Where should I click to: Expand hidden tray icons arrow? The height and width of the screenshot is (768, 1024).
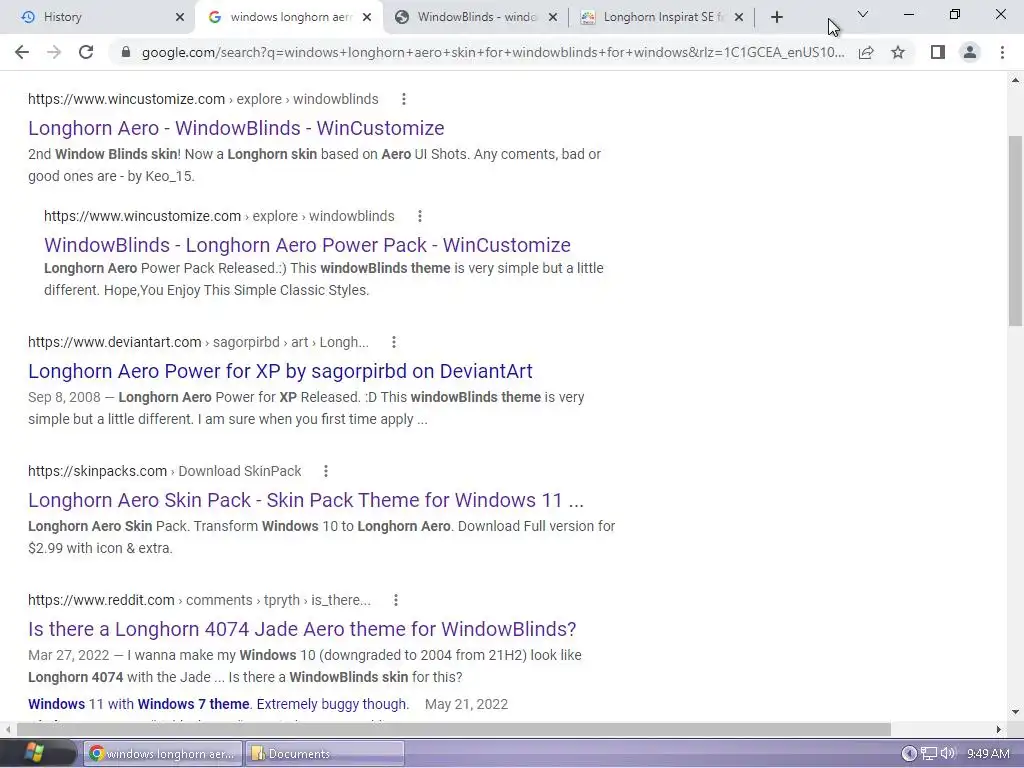(x=908, y=754)
